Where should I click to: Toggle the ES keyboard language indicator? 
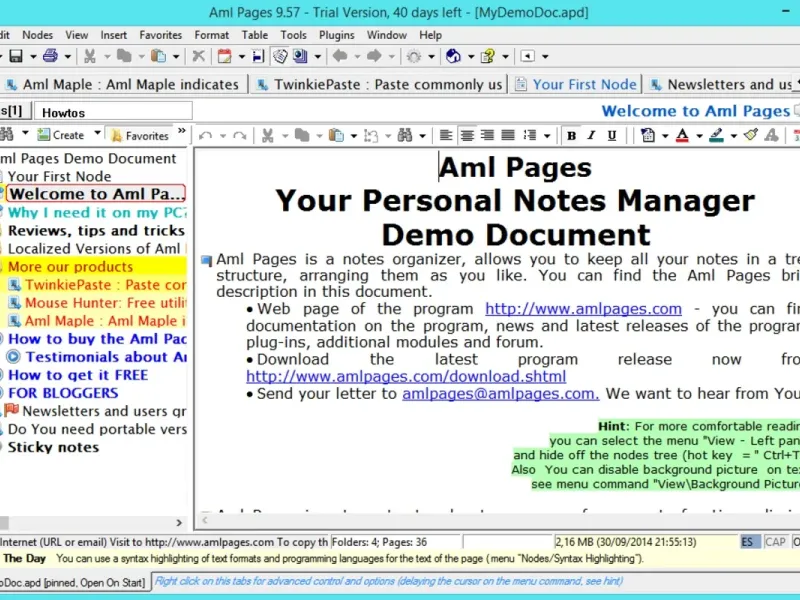point(751,542)
